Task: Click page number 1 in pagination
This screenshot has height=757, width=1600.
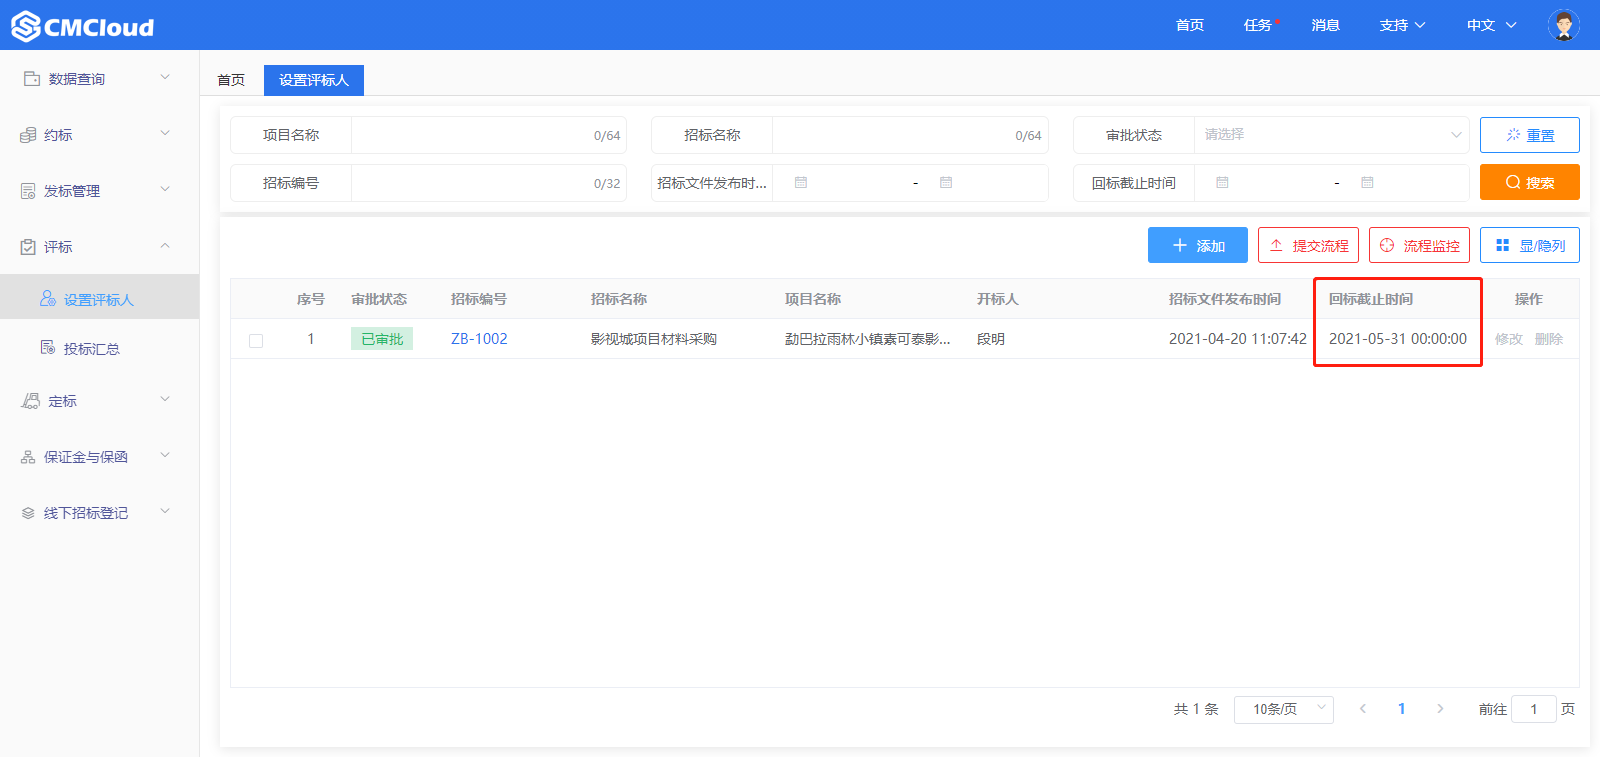Action: click(x=1401, y=709)
